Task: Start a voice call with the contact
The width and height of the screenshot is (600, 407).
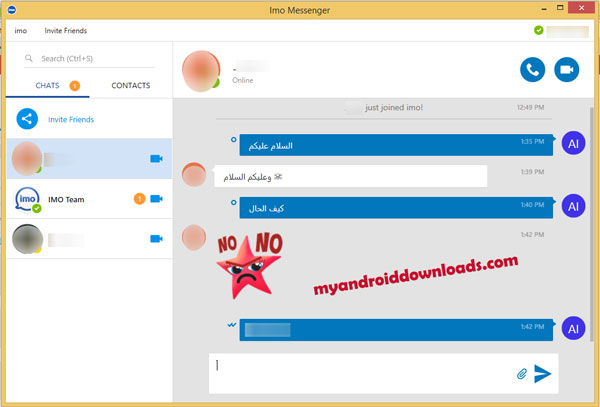Action: click(532, 70)
